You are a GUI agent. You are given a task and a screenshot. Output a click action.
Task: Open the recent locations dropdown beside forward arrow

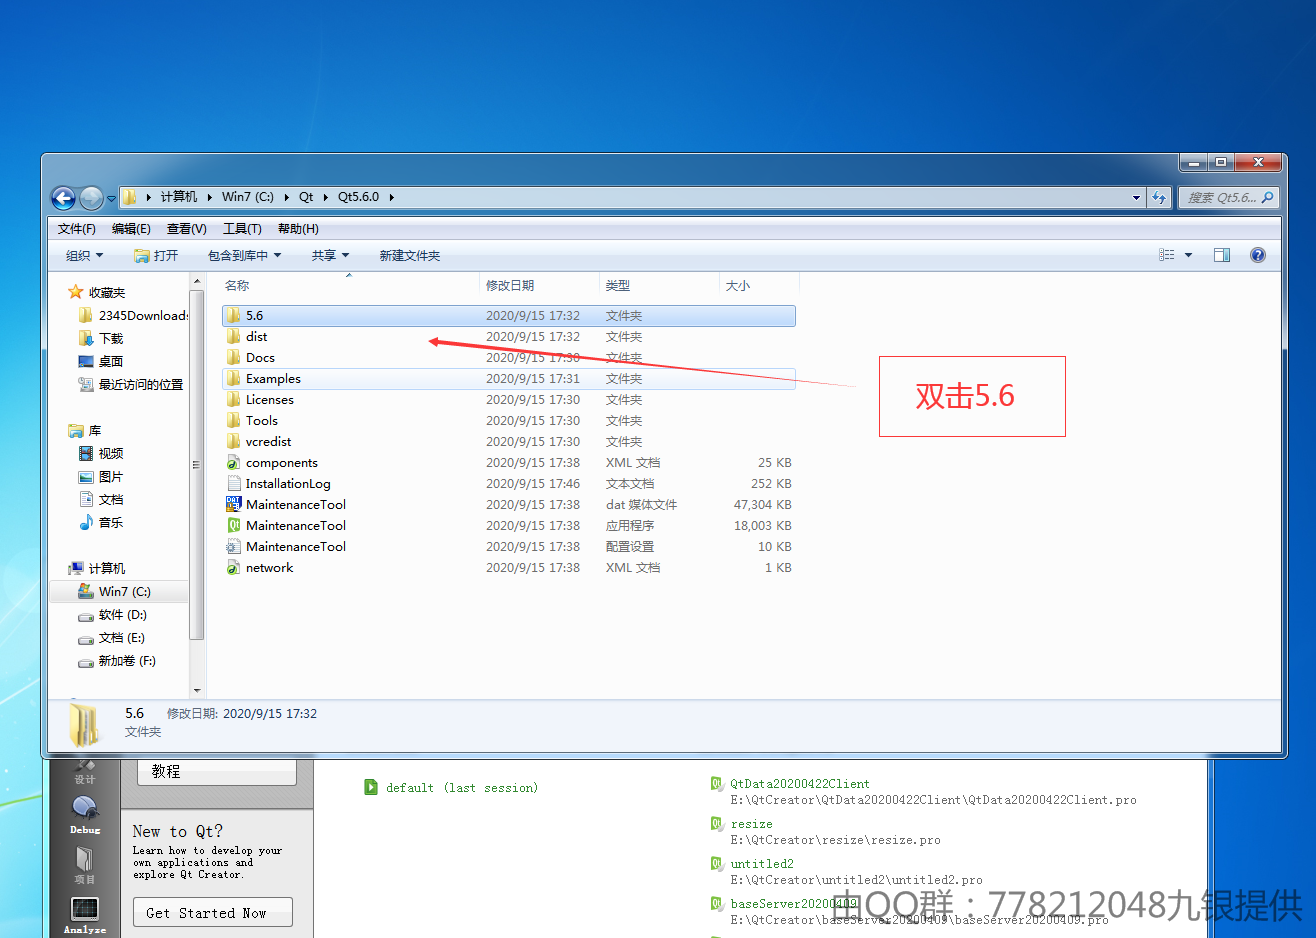pyautogui.click(x=111, y=198)
